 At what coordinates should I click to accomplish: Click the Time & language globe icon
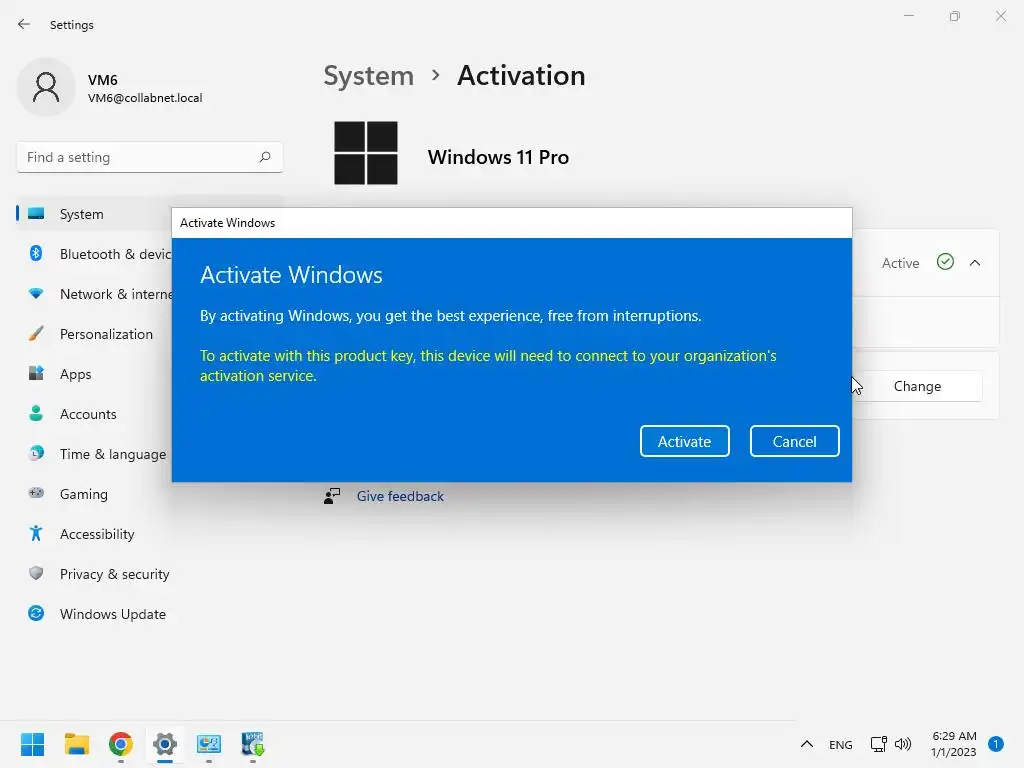[36, 453]
